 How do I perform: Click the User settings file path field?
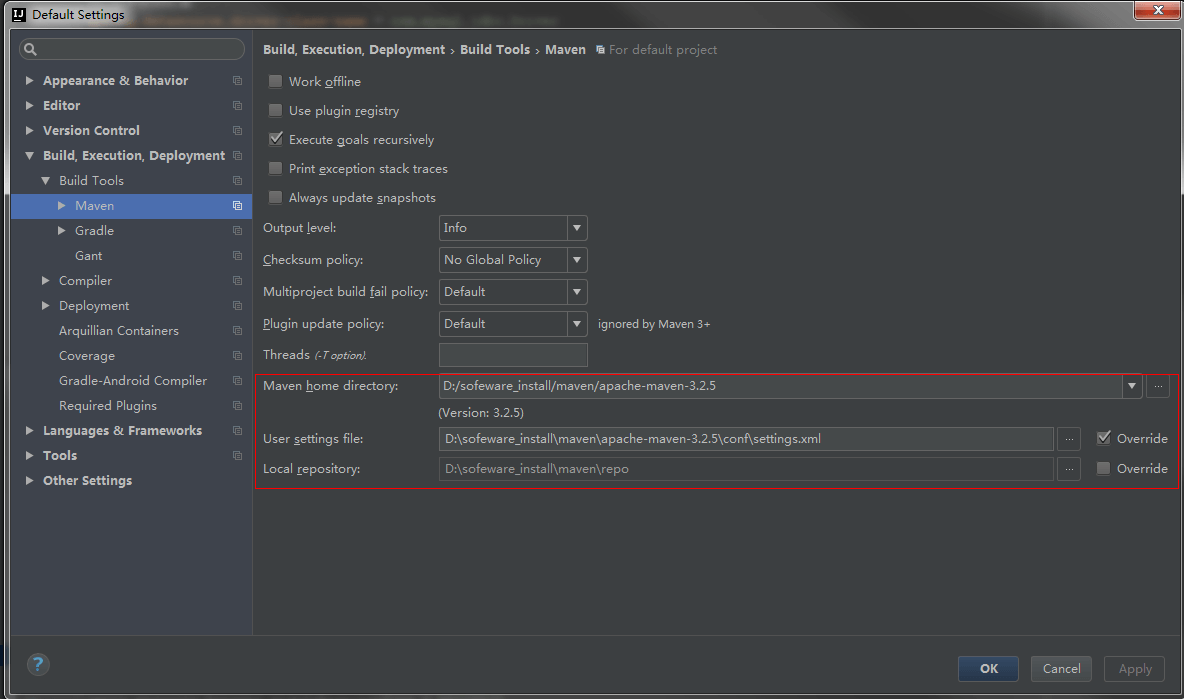(746, 439)
